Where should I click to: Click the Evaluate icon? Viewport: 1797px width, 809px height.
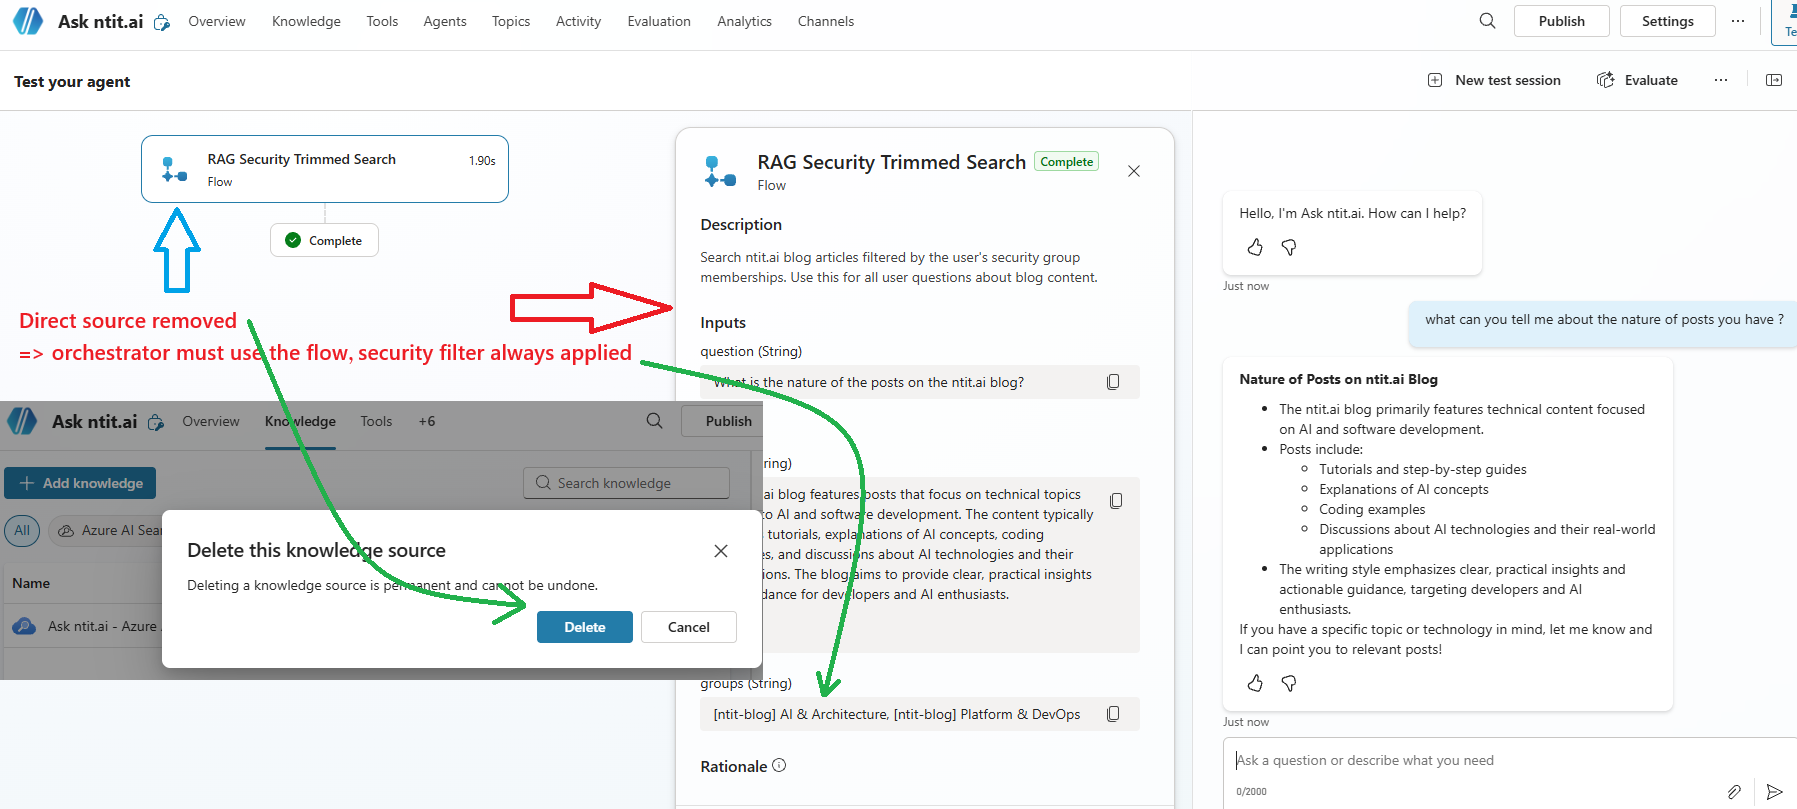coord(1605,80)
